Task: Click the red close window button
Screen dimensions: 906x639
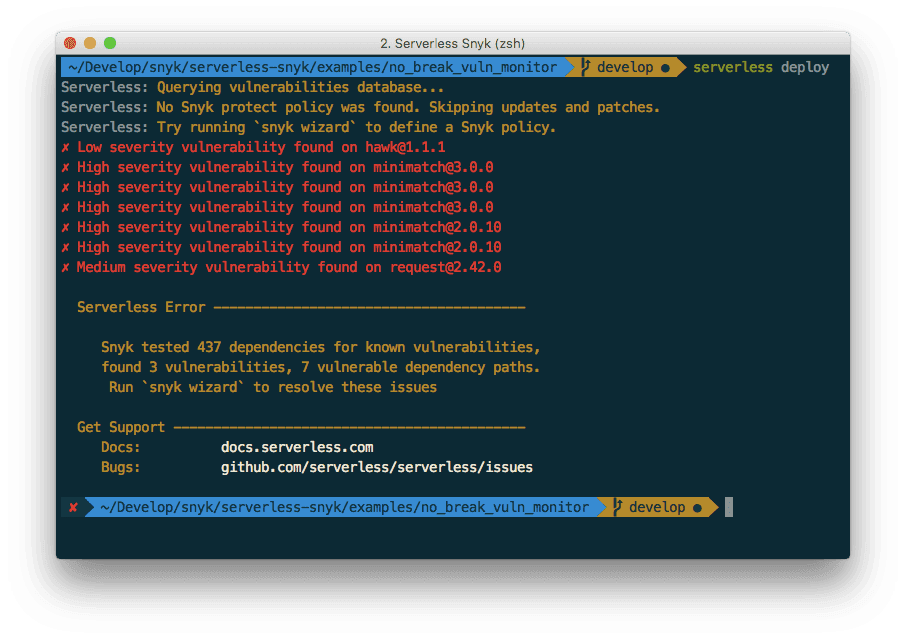Action: 70,43
